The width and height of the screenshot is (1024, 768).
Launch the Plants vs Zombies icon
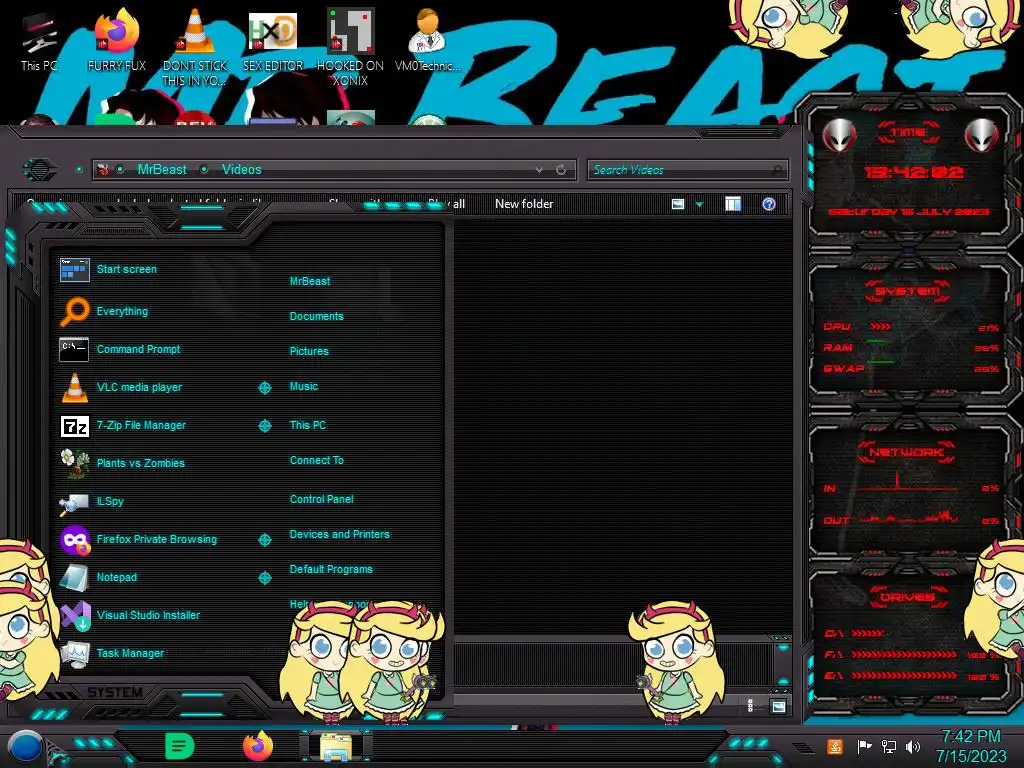(74, 463)
